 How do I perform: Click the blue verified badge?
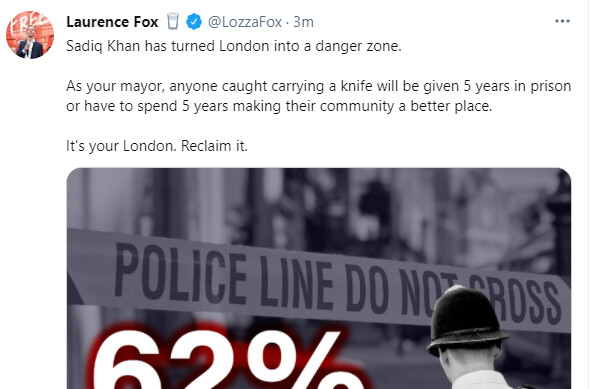[194, 21]
